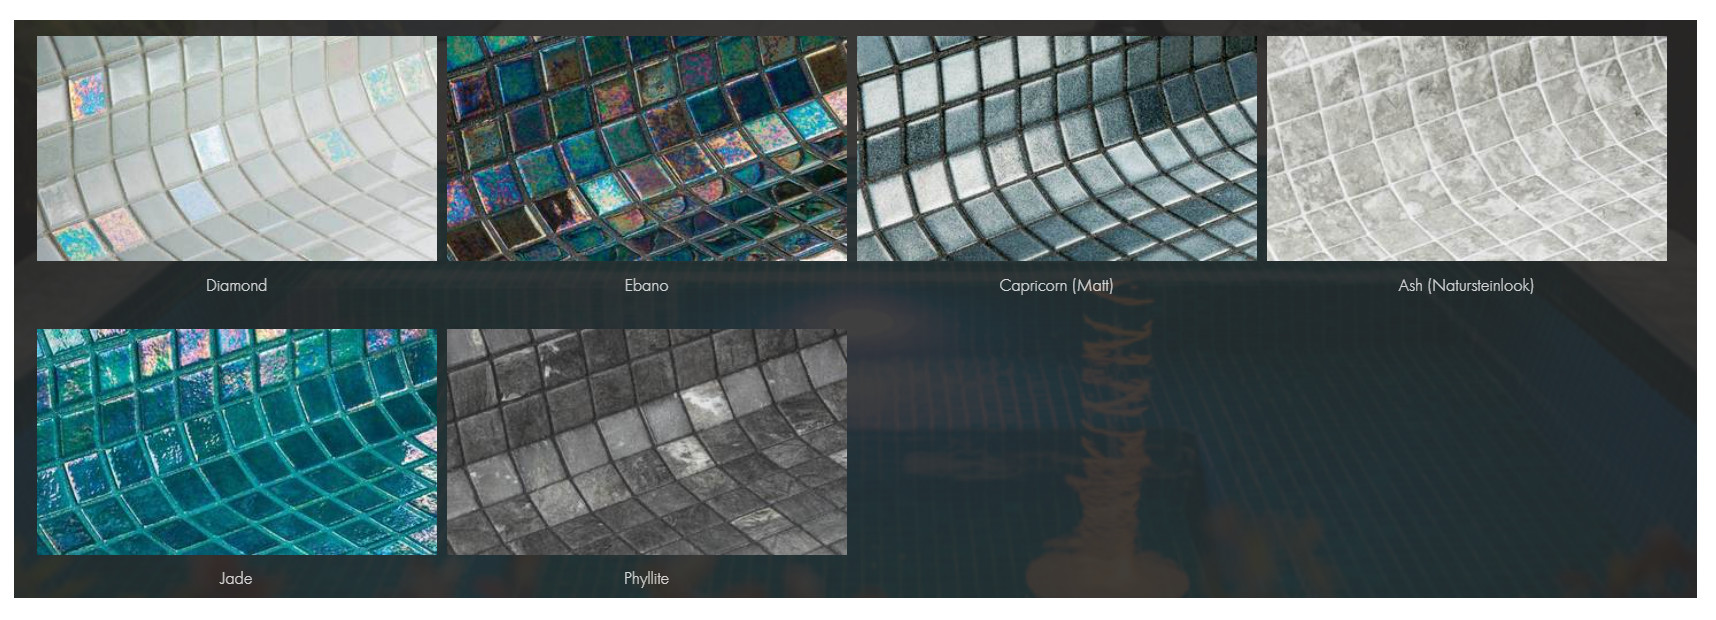The height and width of the screenshot is (620, 1716).
Task: View the Ash (Natursteinlook) tile sample image
Action: (1467, 149)
